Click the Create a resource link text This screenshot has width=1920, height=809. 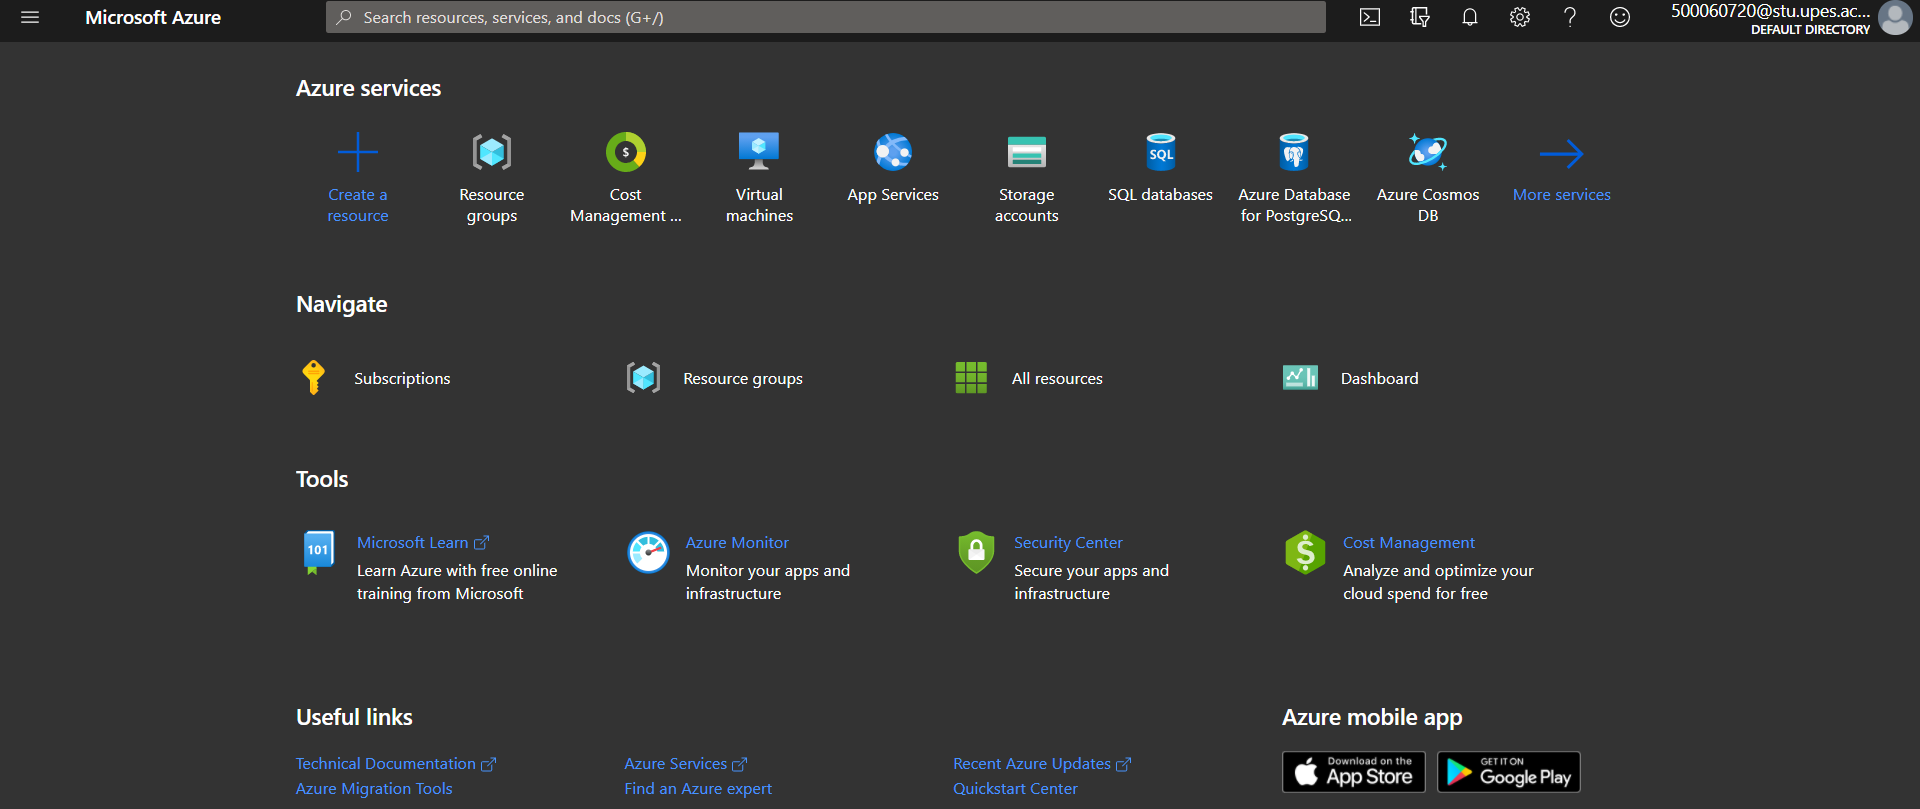coord(358,205)
